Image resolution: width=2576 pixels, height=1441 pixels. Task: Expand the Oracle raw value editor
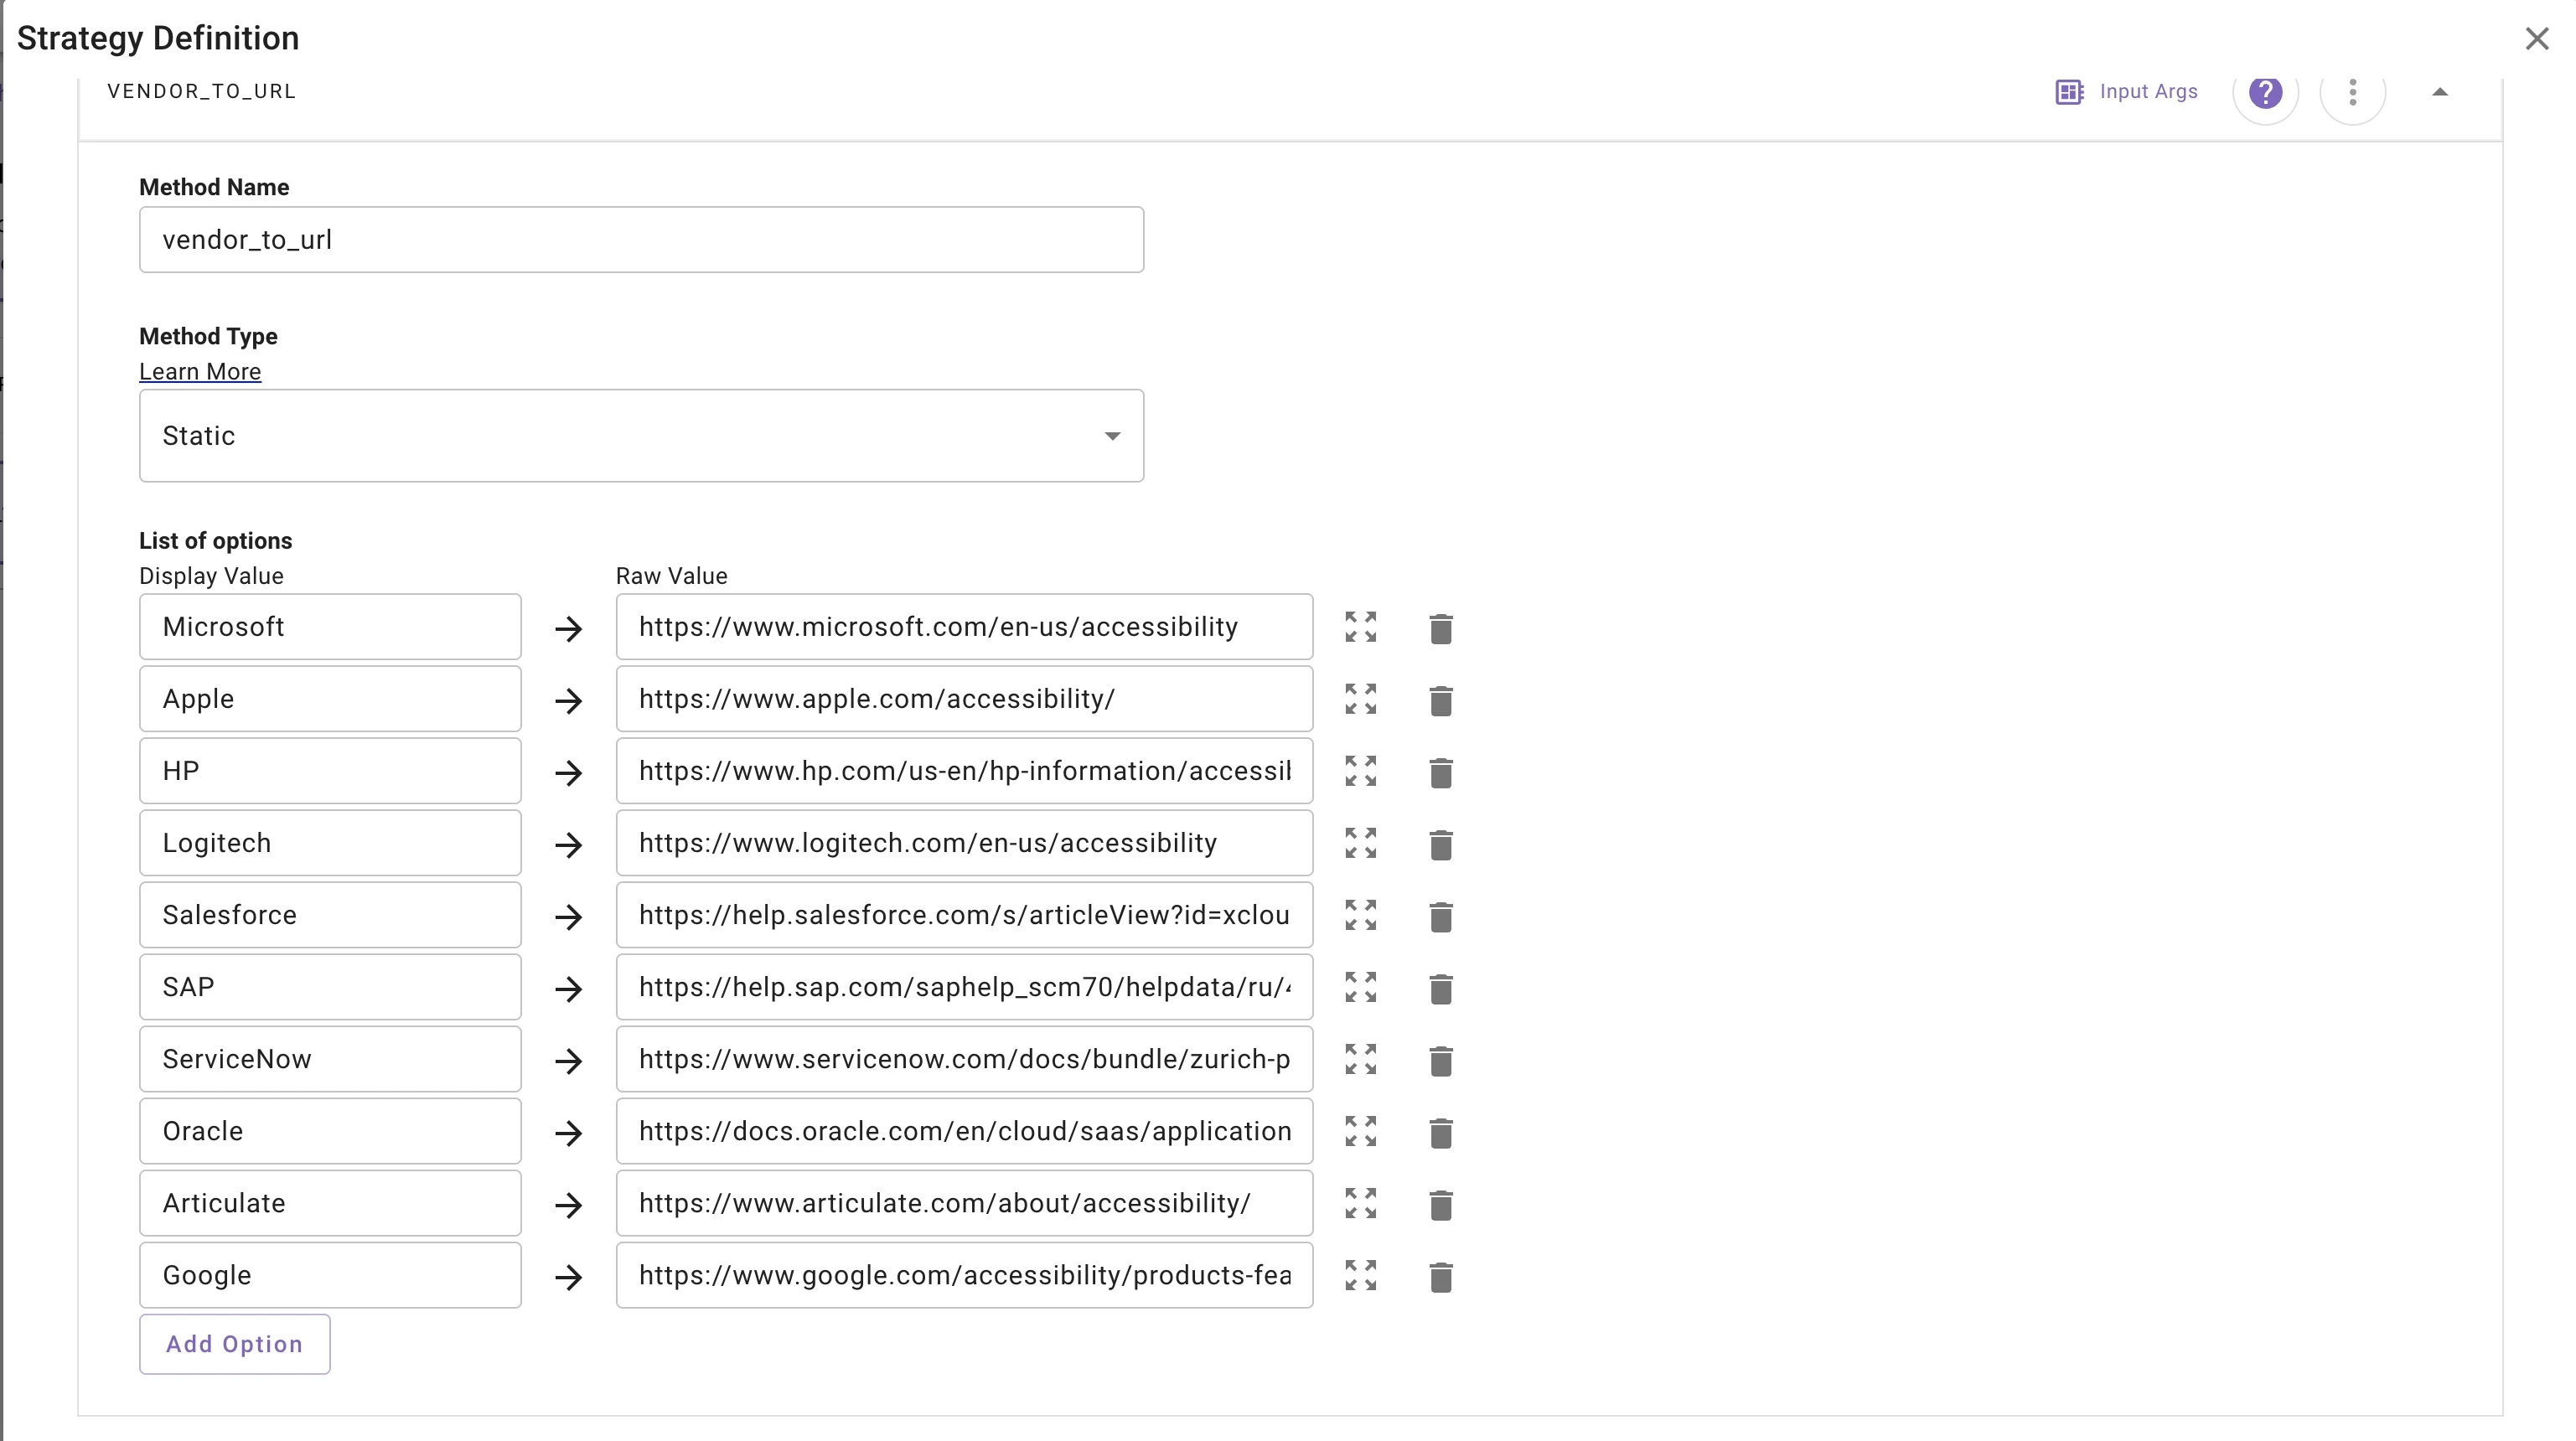[x=1360, y=1131]
